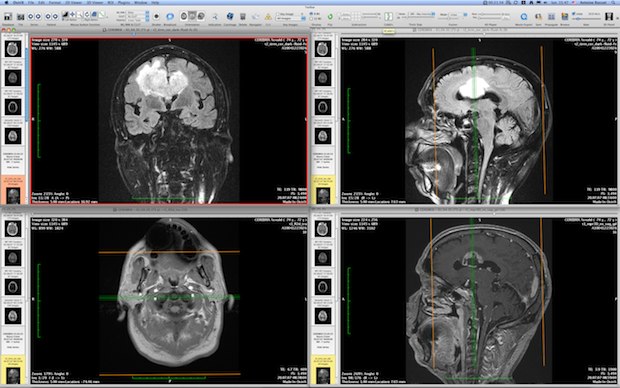Click the Bloodpool blue icon
Viewport: 620px width, 388px height.
(x=170, y=16)
